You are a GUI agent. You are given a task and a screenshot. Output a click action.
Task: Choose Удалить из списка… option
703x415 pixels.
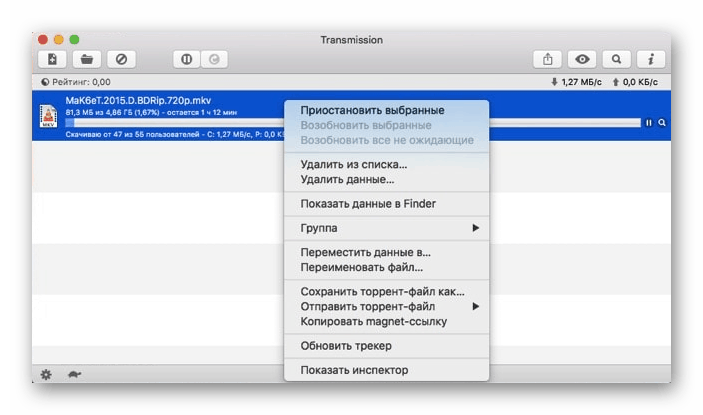point(386,164)
